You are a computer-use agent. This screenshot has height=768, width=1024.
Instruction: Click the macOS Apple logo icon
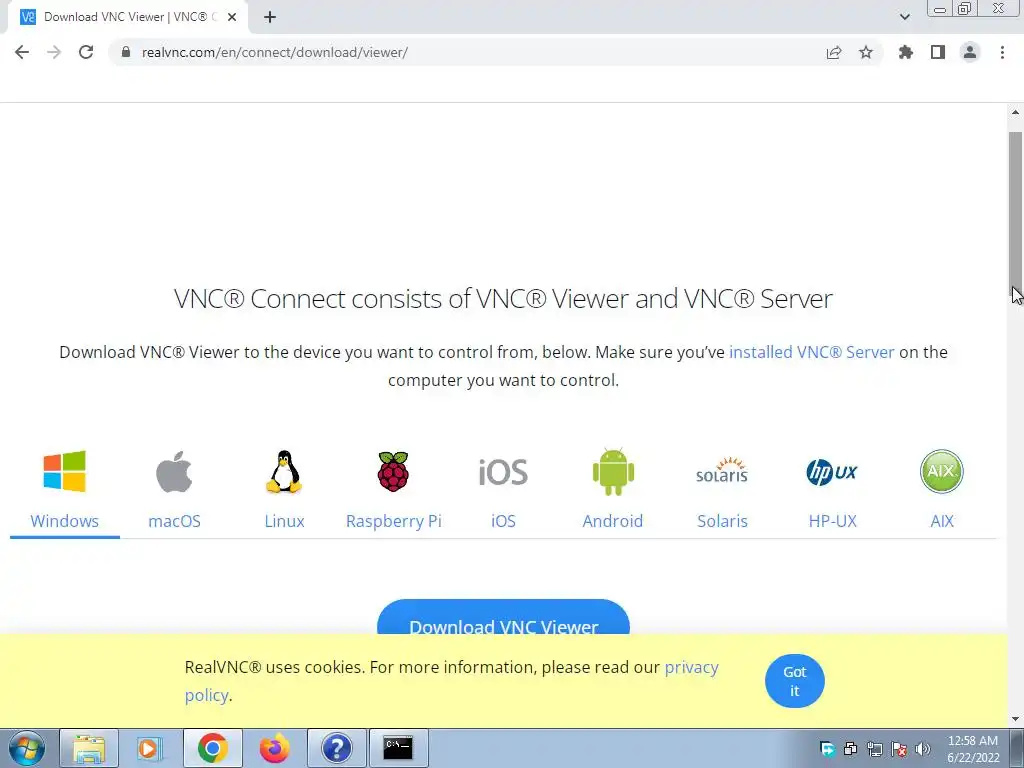coord(174,471)
